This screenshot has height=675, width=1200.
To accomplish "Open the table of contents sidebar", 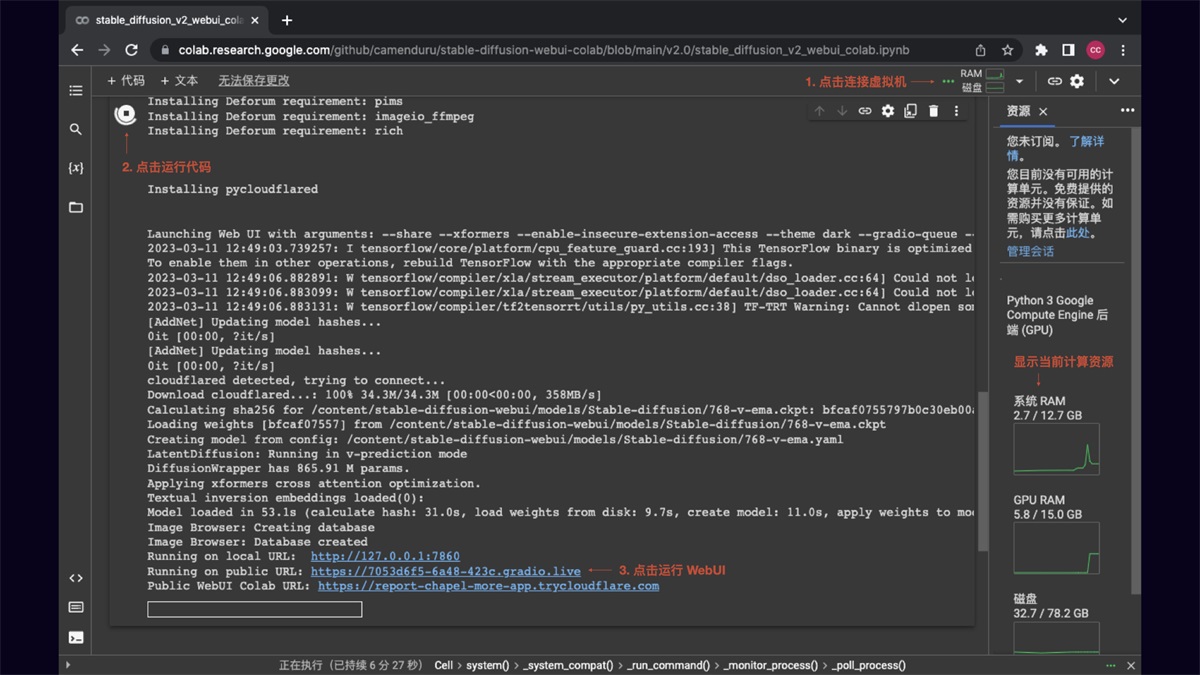I will tap(76, 91).
